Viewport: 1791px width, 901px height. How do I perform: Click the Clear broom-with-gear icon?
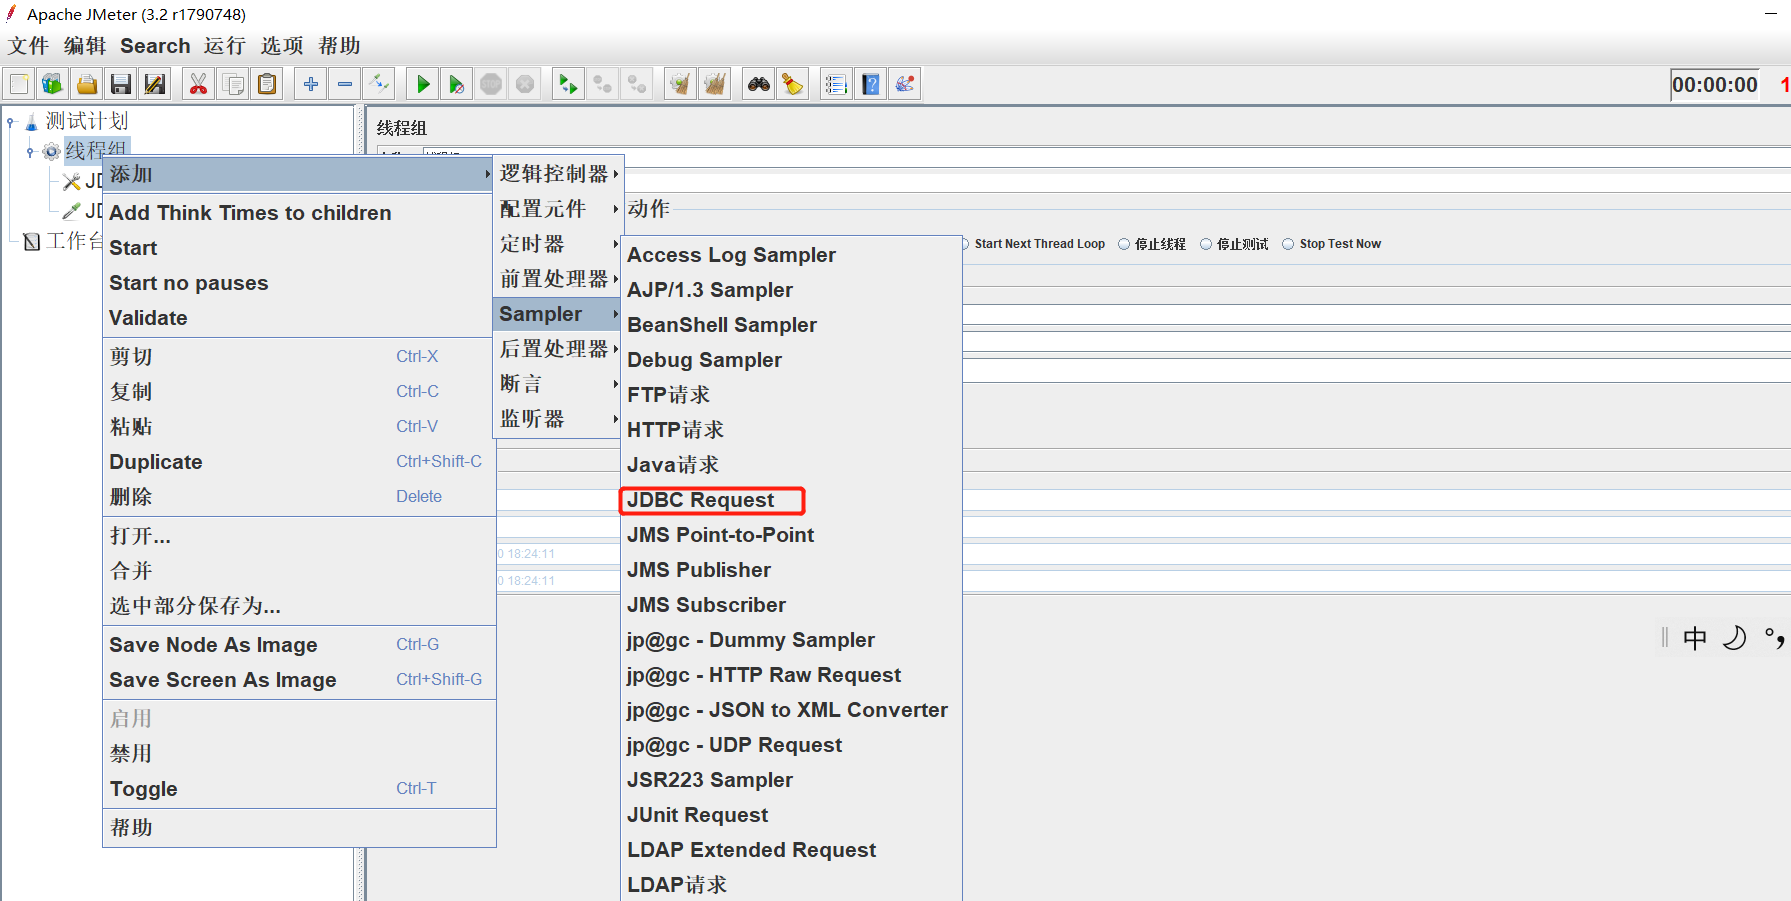(x=680, y=84)
